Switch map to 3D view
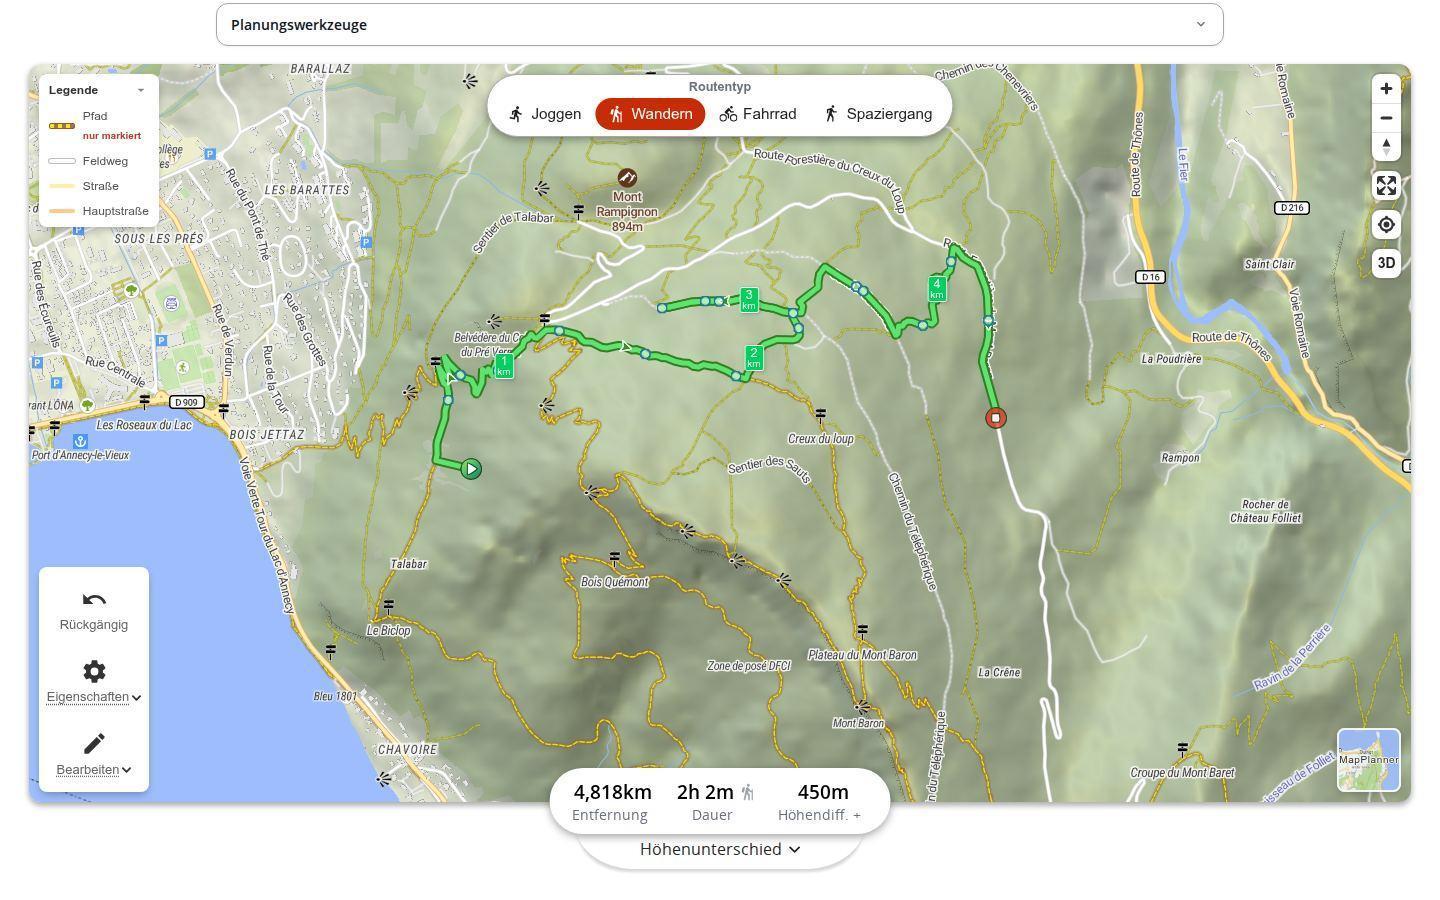The height and width of the screenshot is (900, 1440). pos(1386,263)
